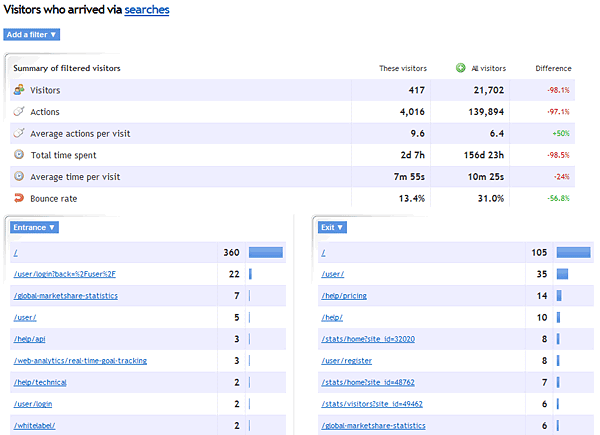The height and width of the screenshot is (435, 600).
Task: Open the /stats/home?site_id=32020 link
Action: [x=367, y=339]
